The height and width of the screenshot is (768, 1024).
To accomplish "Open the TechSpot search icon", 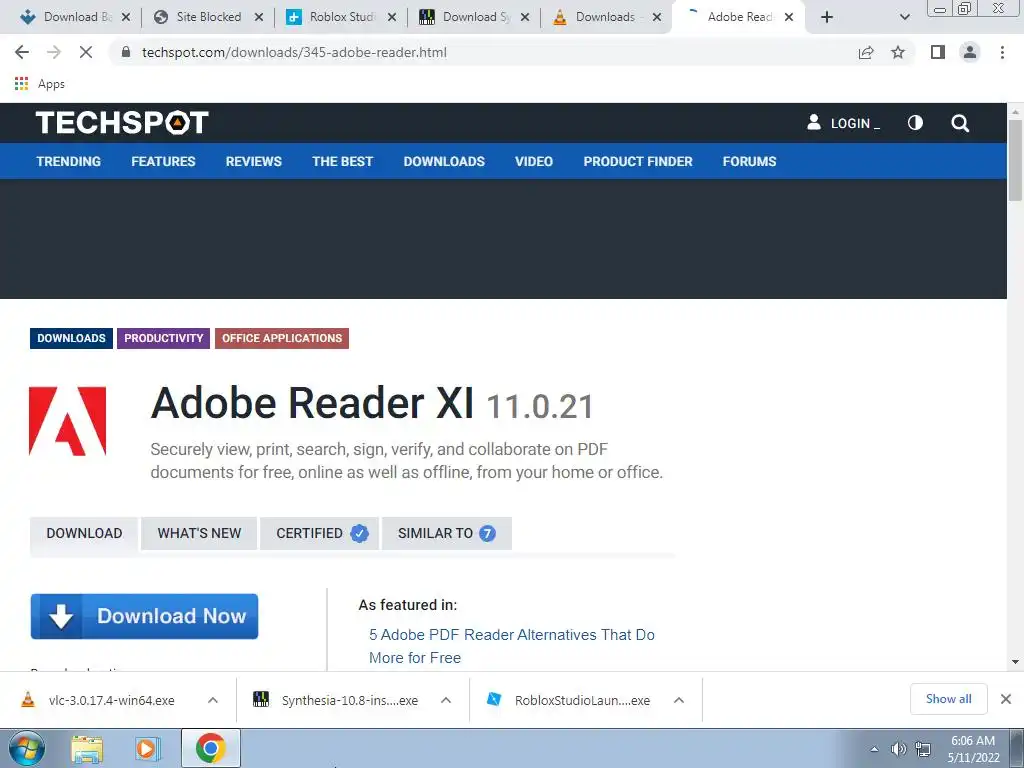I will coord(960,123).
